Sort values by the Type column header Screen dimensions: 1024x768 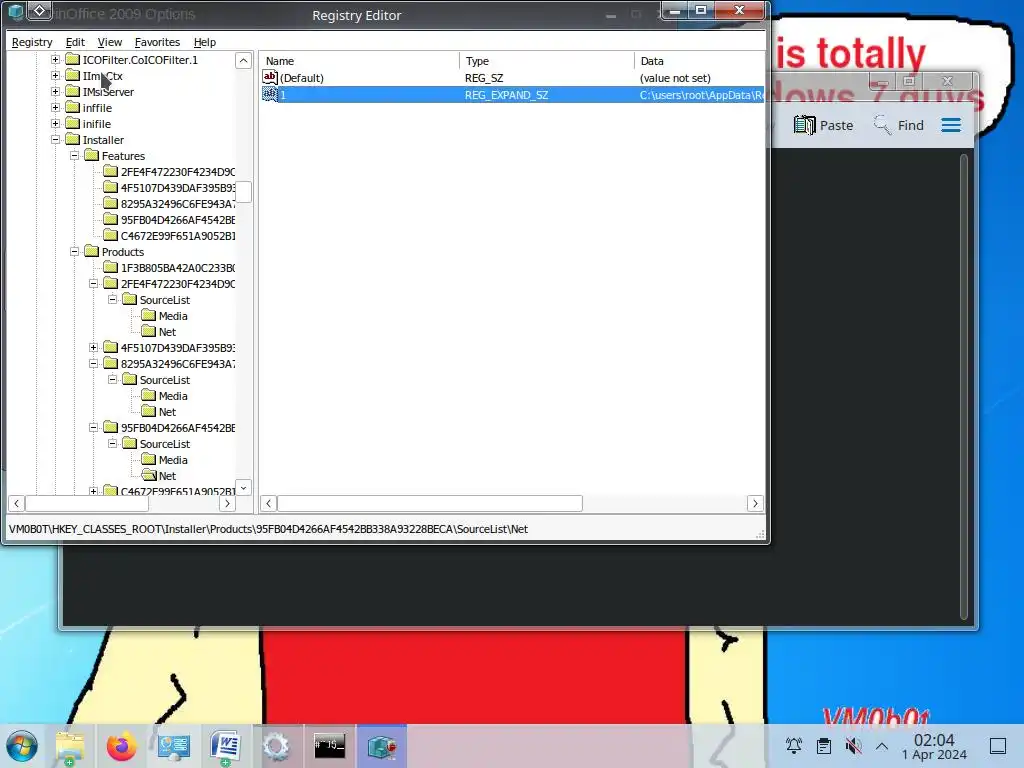(547, 61)
